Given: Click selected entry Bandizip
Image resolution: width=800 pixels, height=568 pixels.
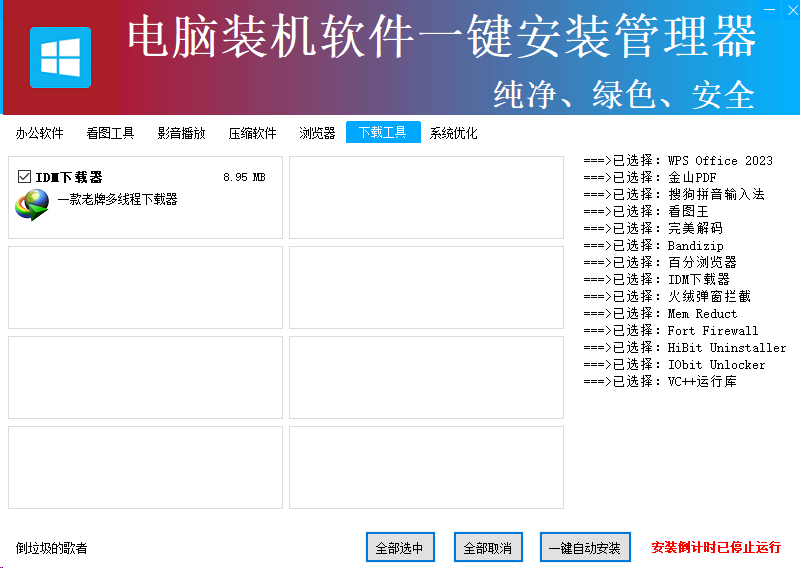Looking at the screenshot, I should point(654,245).
